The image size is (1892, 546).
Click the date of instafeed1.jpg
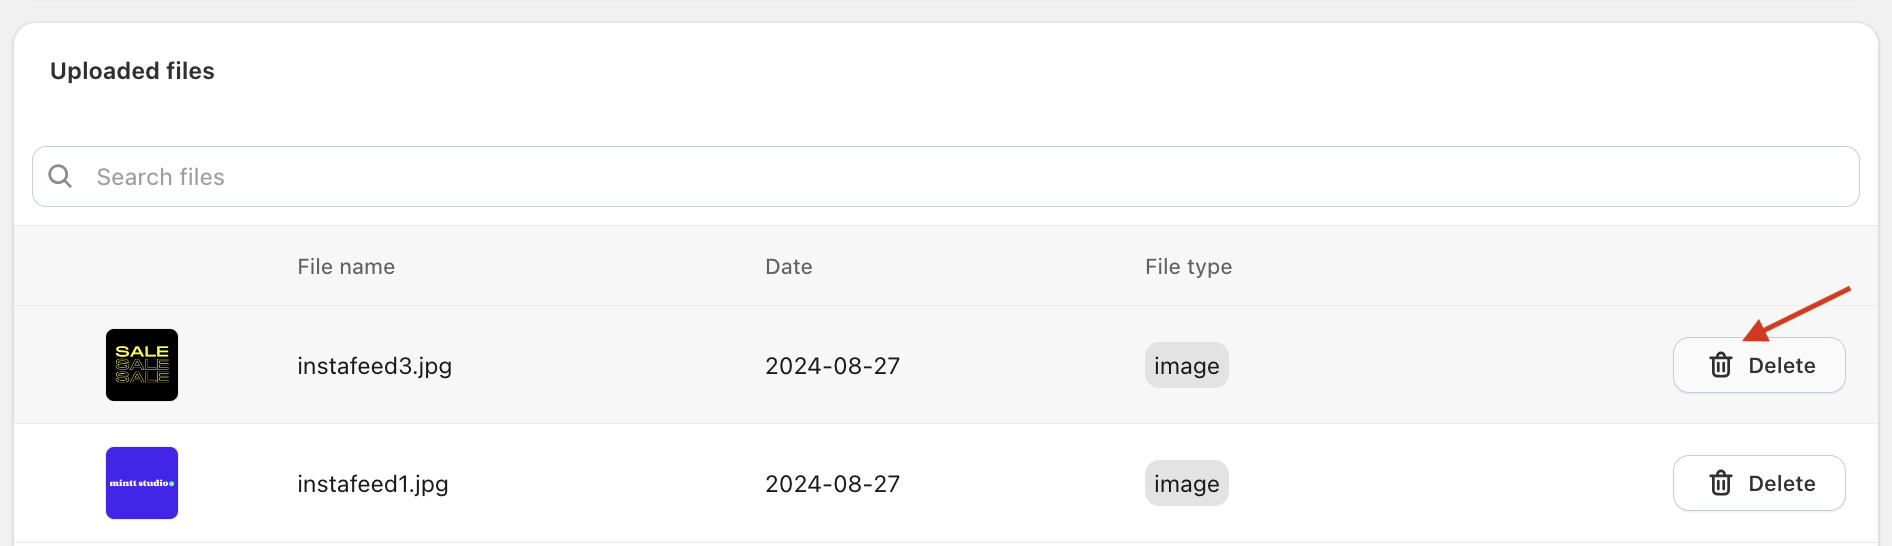tap(832, 484)
